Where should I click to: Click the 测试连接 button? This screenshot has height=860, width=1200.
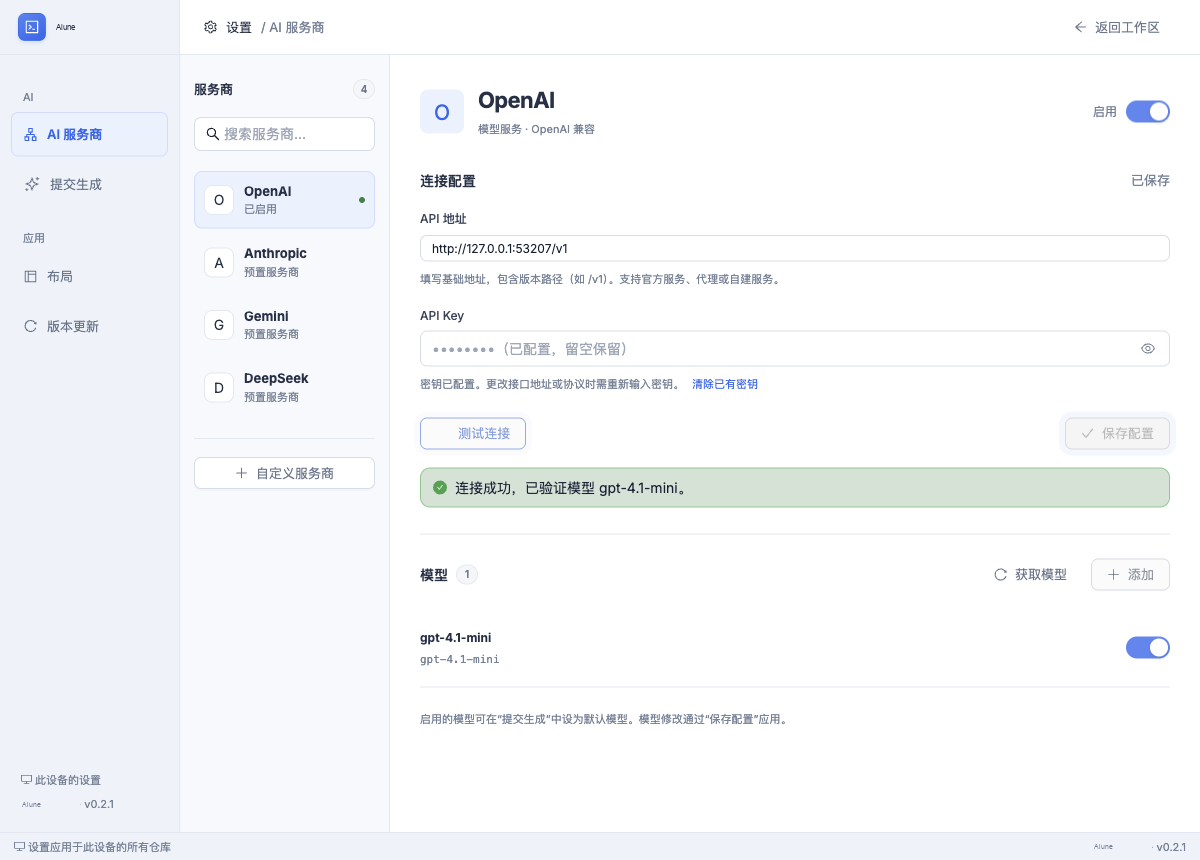[473, 433]
